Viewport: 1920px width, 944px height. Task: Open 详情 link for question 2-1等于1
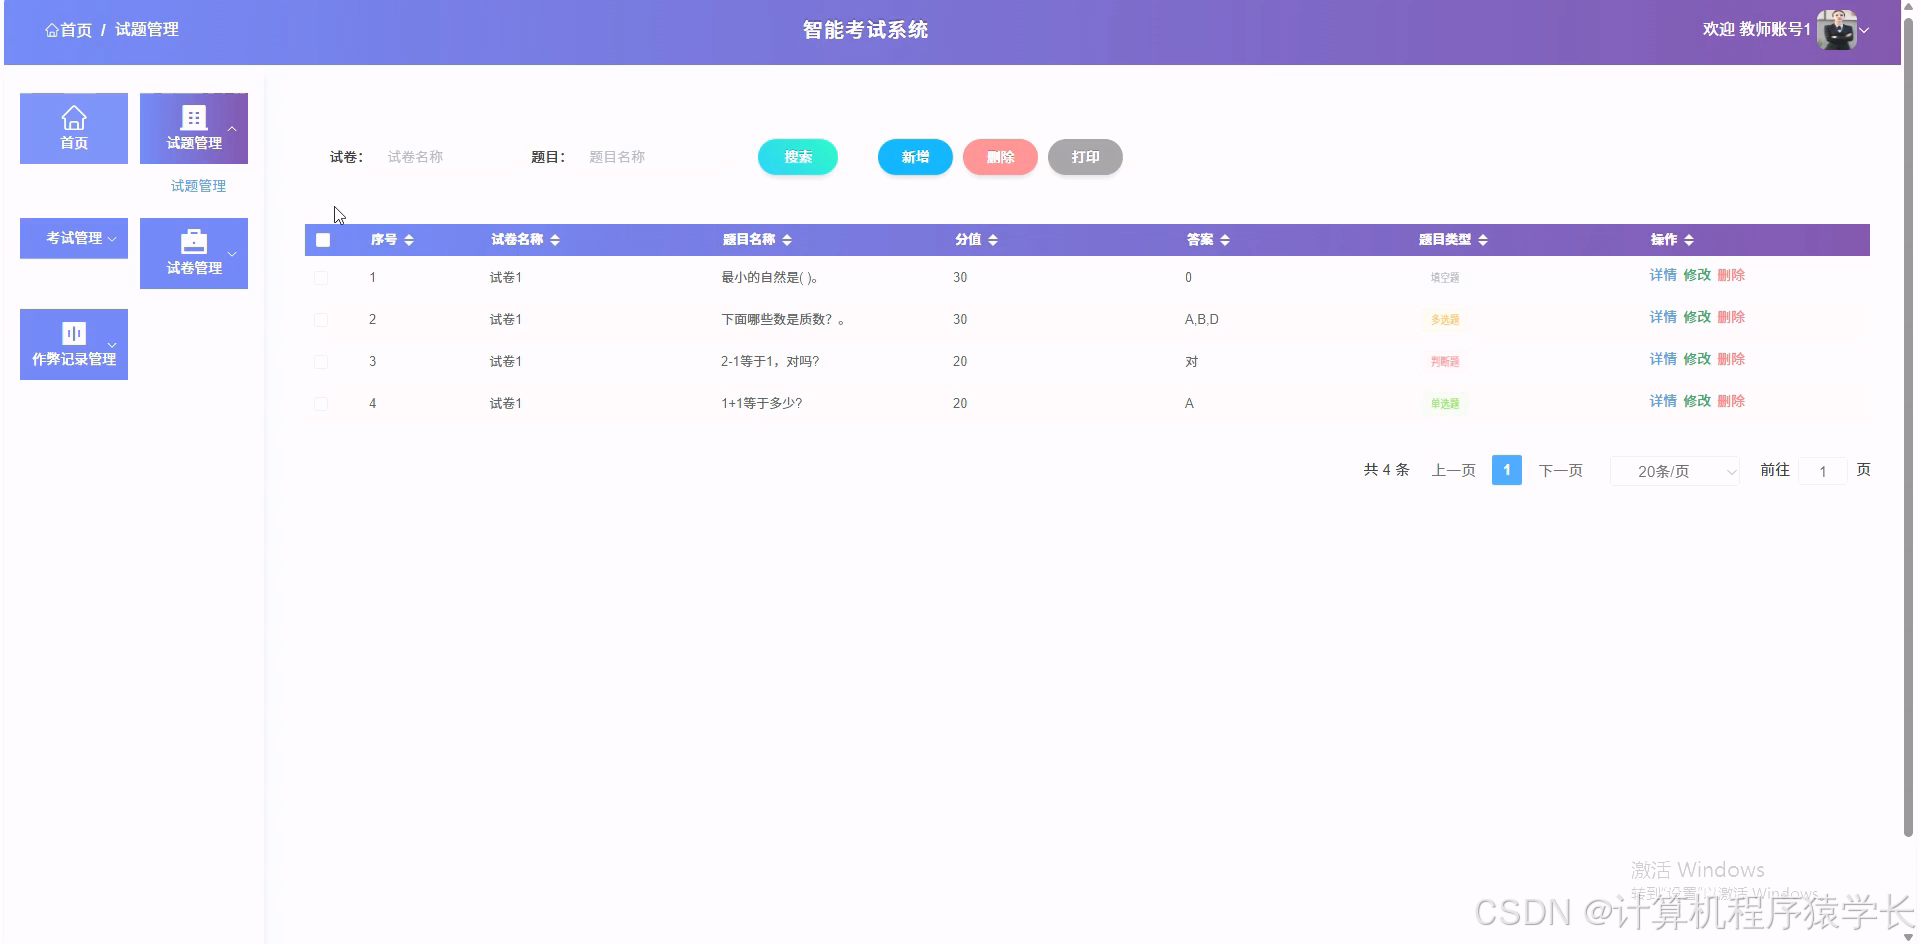[1662, 359]
